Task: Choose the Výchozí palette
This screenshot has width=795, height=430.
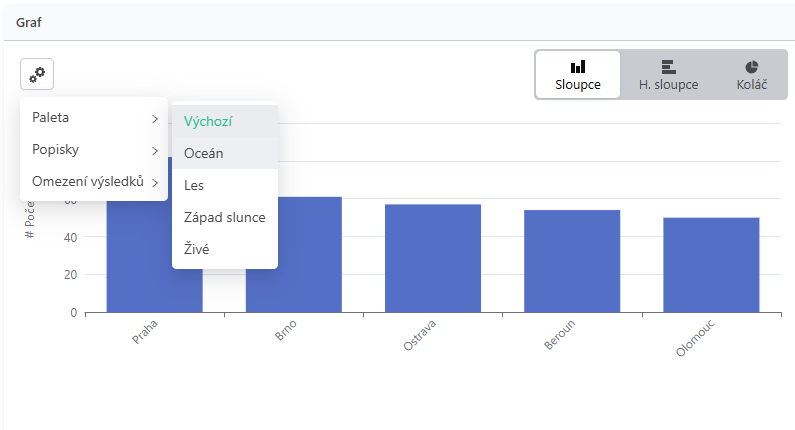Action: click(225, 121)
